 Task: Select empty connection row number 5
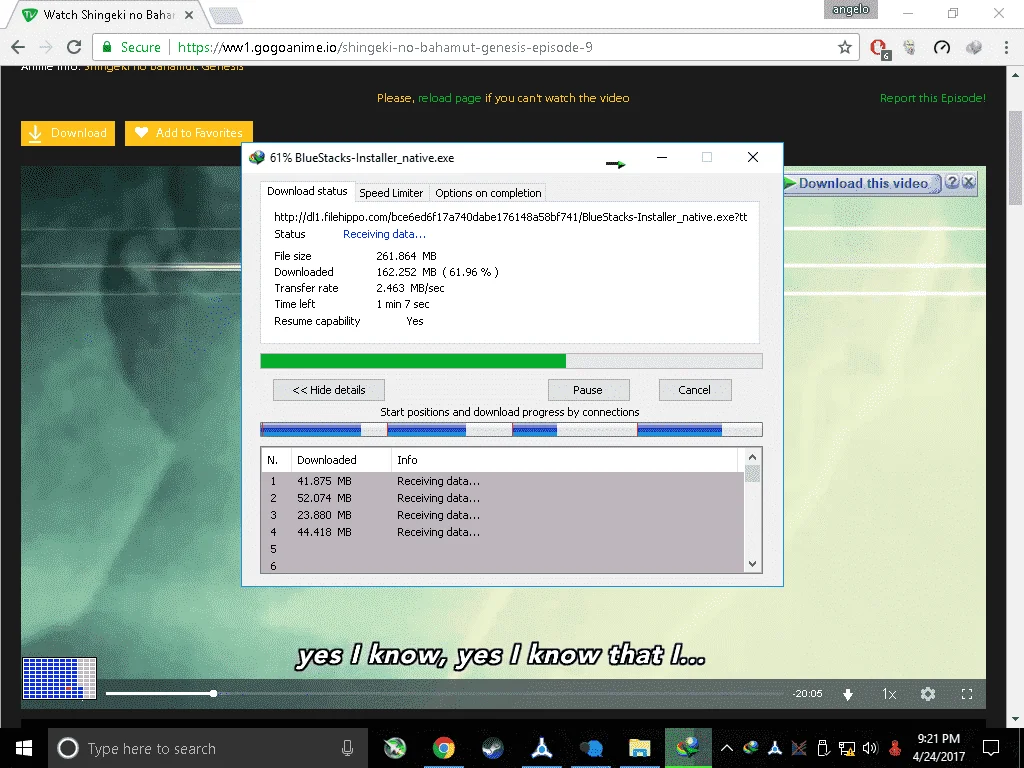502,549
